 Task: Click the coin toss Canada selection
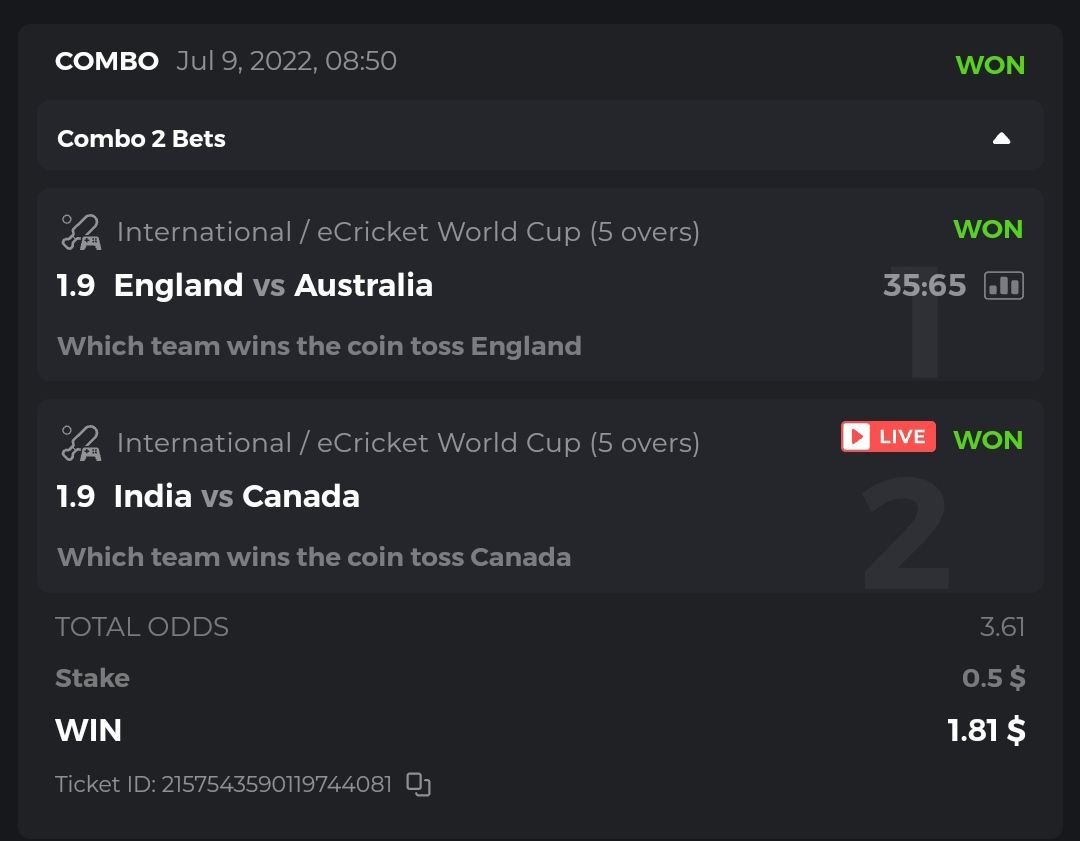point(314,557)
